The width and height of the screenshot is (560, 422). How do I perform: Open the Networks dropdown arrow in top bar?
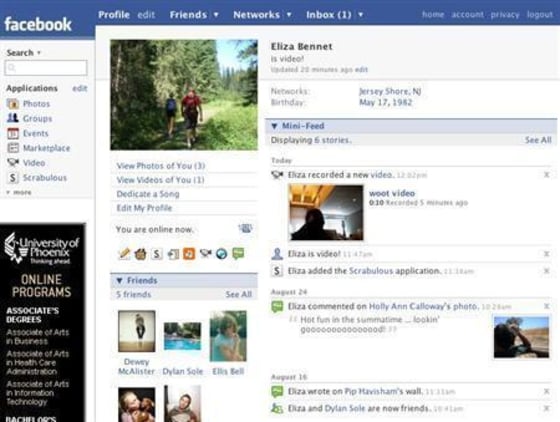click(289, 15)
